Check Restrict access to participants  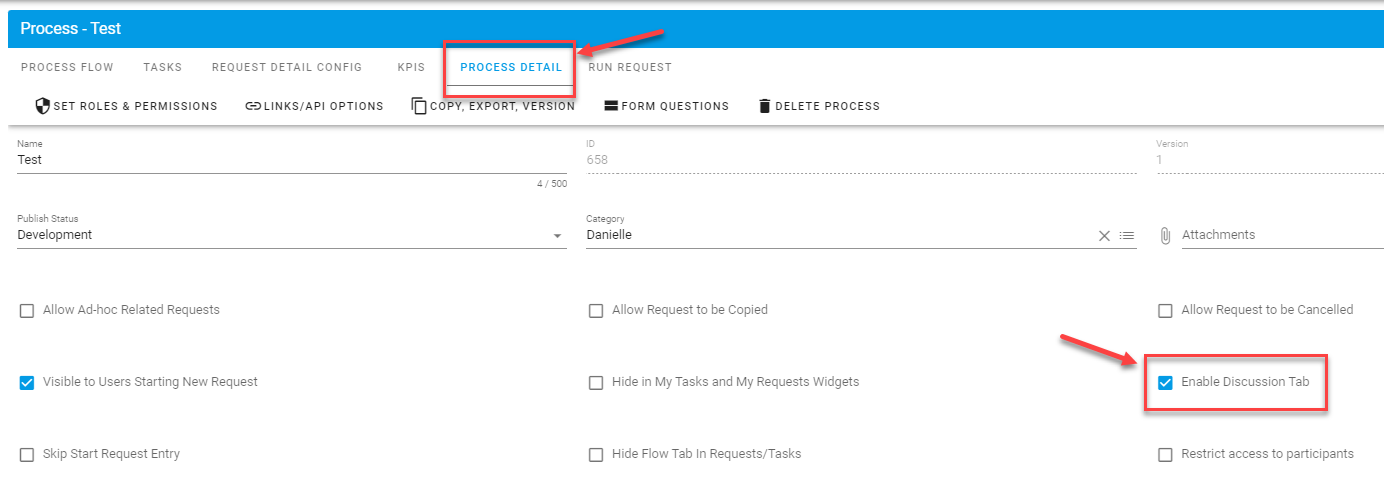(1165, 455)
